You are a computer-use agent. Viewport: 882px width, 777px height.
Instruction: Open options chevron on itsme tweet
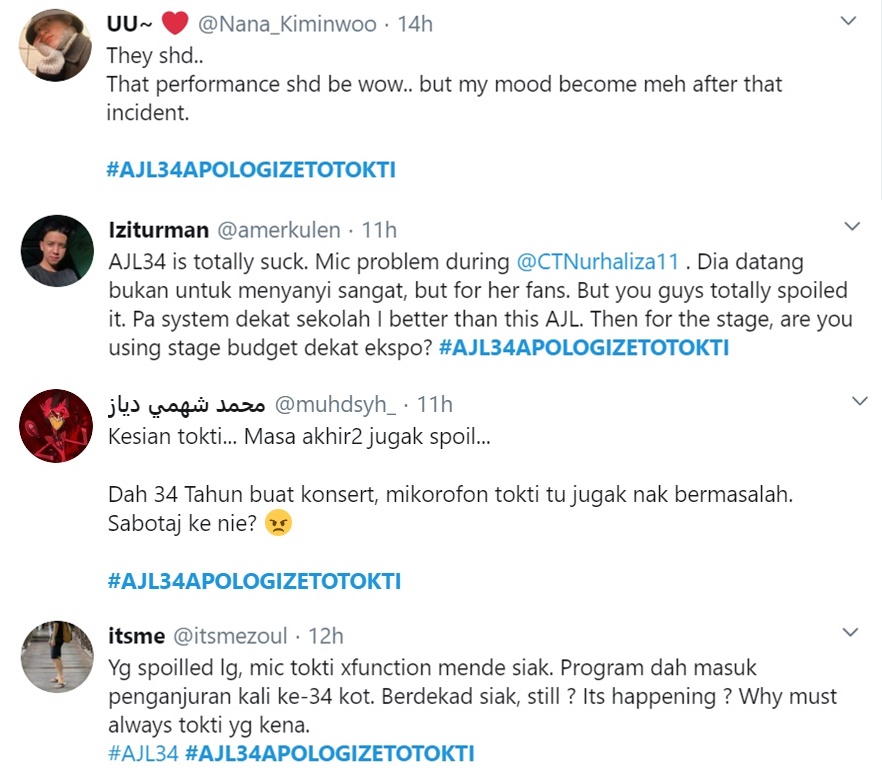850,632
